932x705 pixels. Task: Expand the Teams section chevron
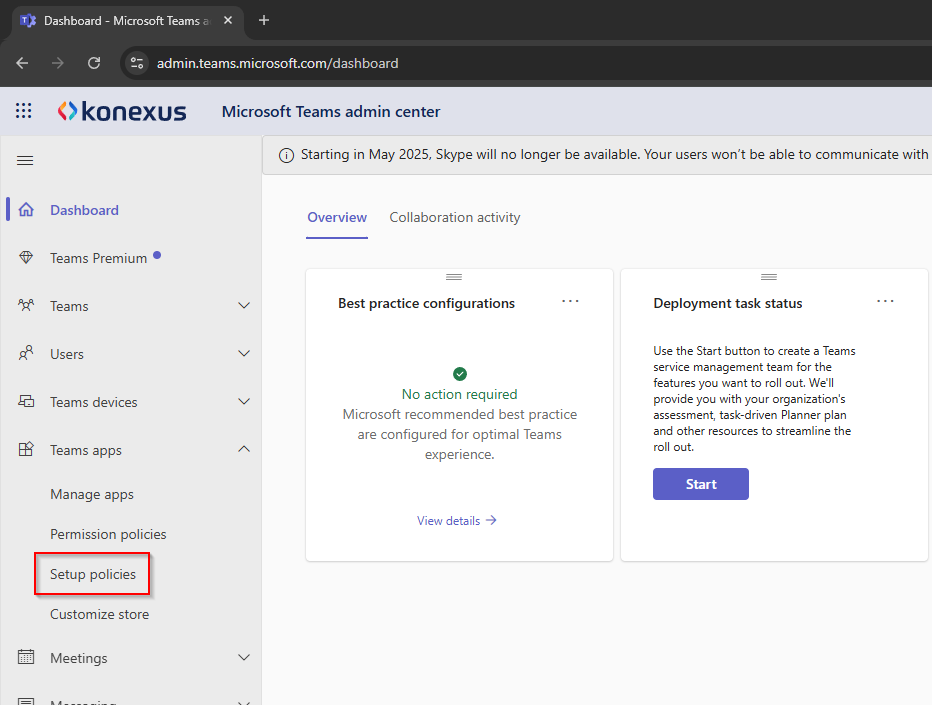(244, 306)
